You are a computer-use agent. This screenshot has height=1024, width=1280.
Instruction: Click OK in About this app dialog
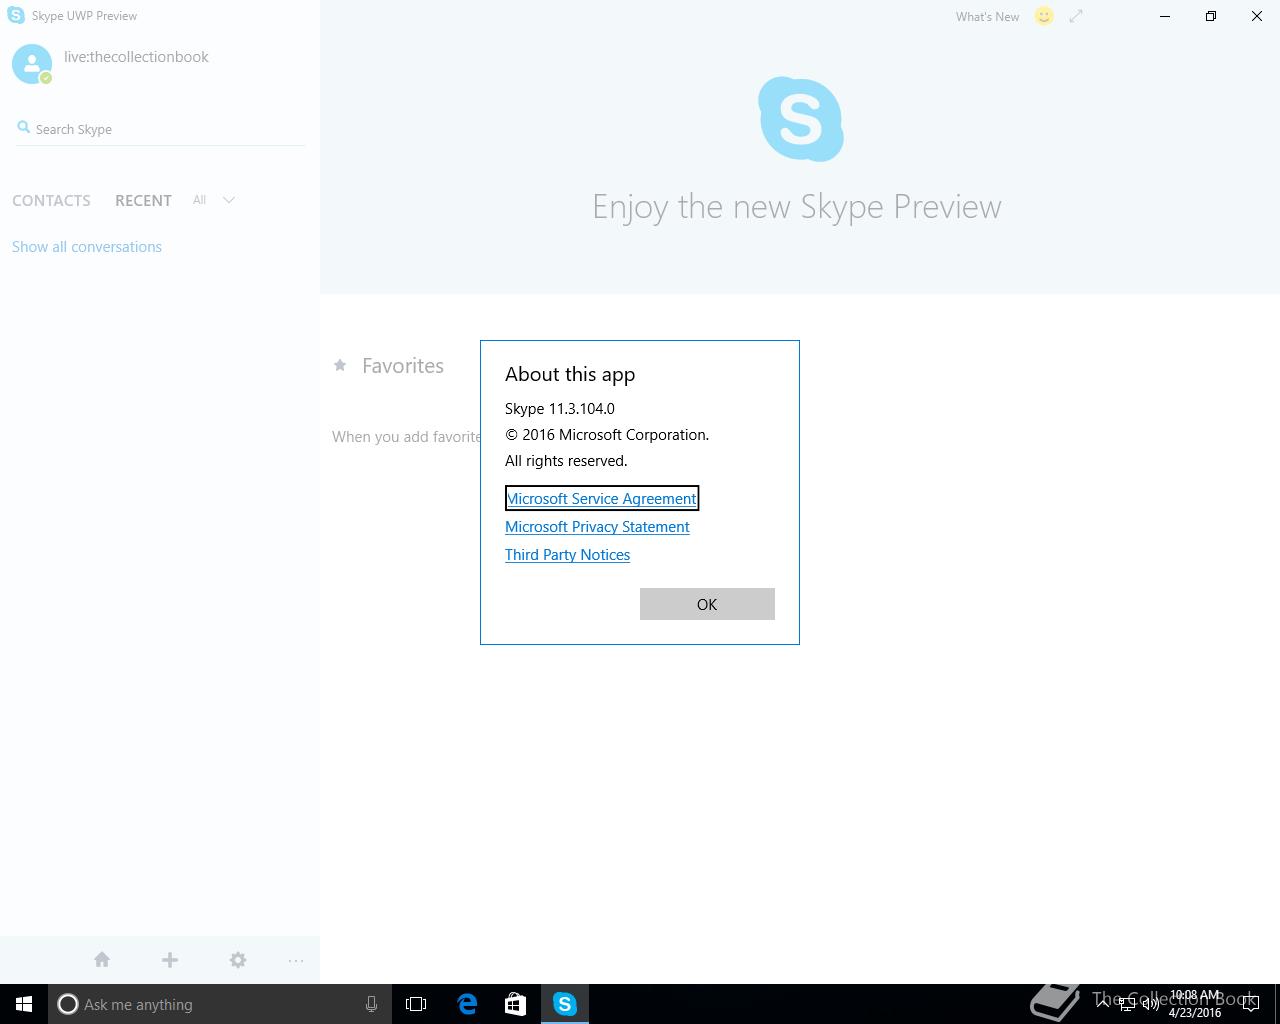click(707, 604)
